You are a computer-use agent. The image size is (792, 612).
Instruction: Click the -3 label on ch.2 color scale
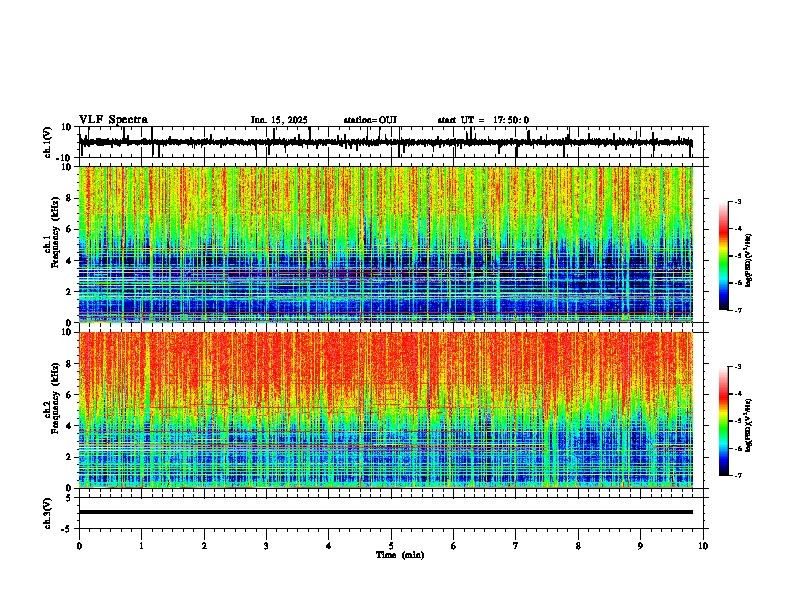737,367
